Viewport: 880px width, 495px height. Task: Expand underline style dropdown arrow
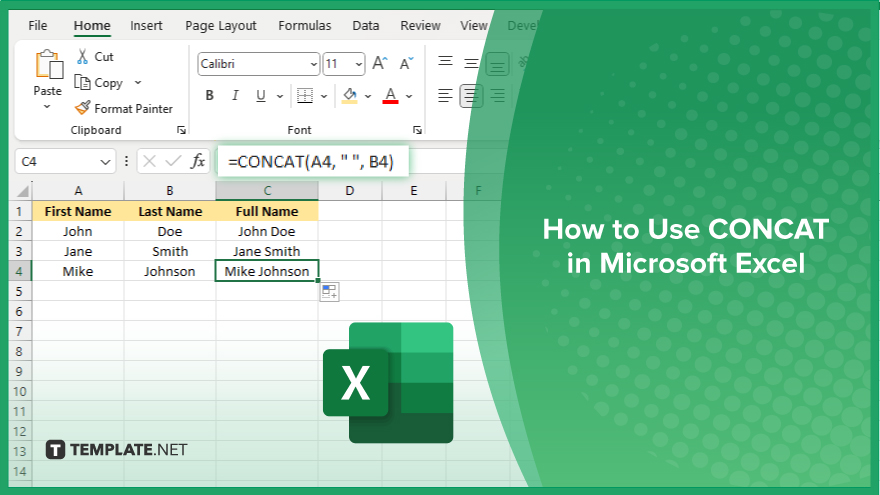[279, 97]
